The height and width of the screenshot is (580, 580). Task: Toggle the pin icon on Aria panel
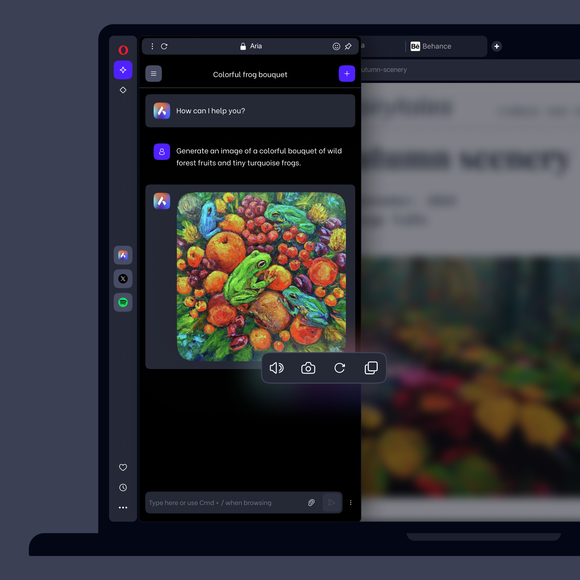[x=348, y=46]
